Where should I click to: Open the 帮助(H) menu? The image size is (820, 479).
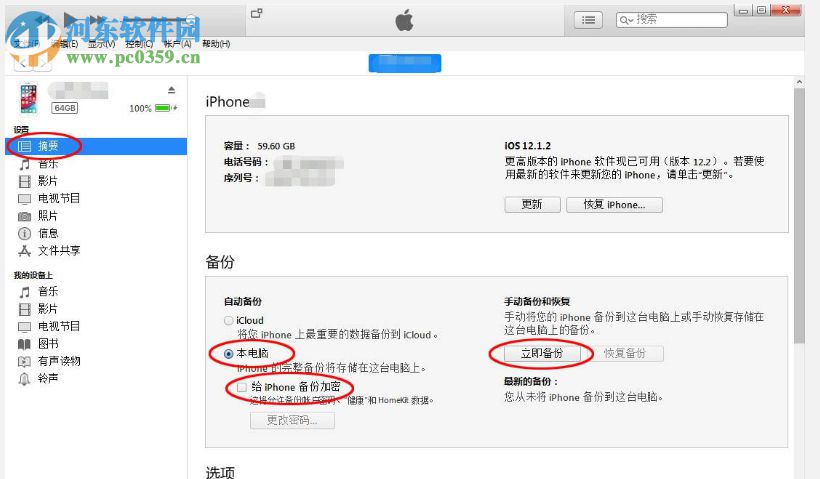(x=215, y=44)
